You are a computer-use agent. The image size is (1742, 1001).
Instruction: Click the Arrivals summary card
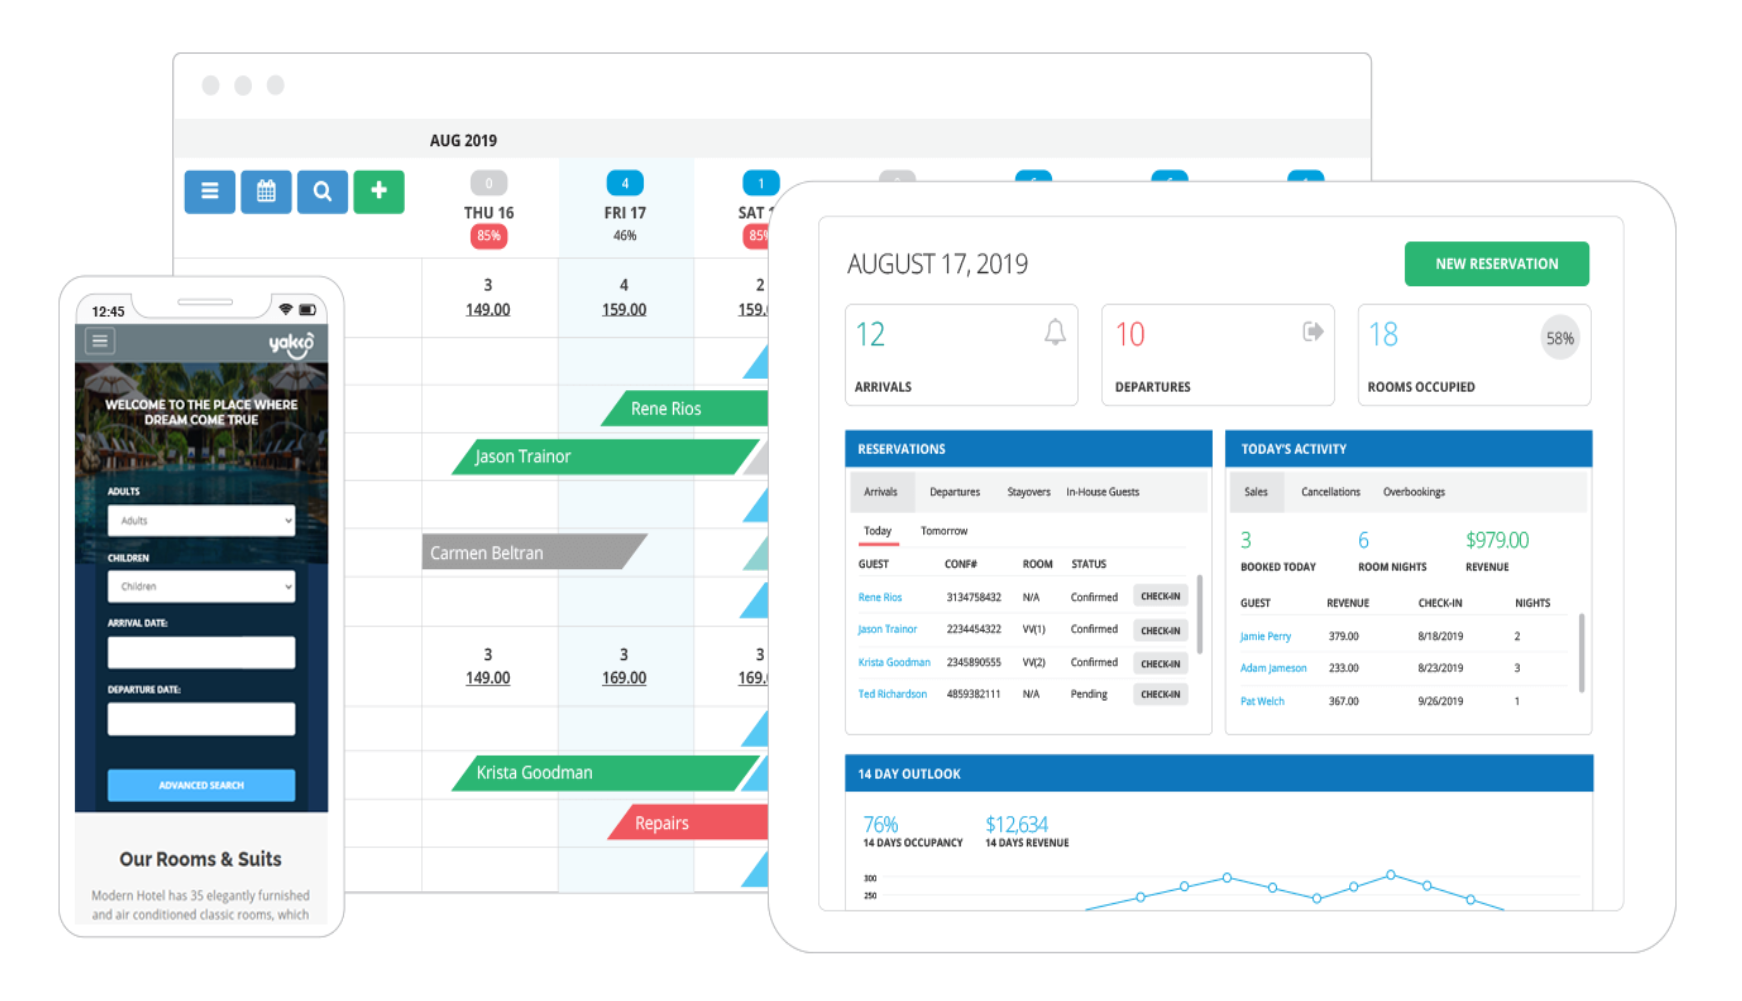pyautogui.click(x=961, y=355)
